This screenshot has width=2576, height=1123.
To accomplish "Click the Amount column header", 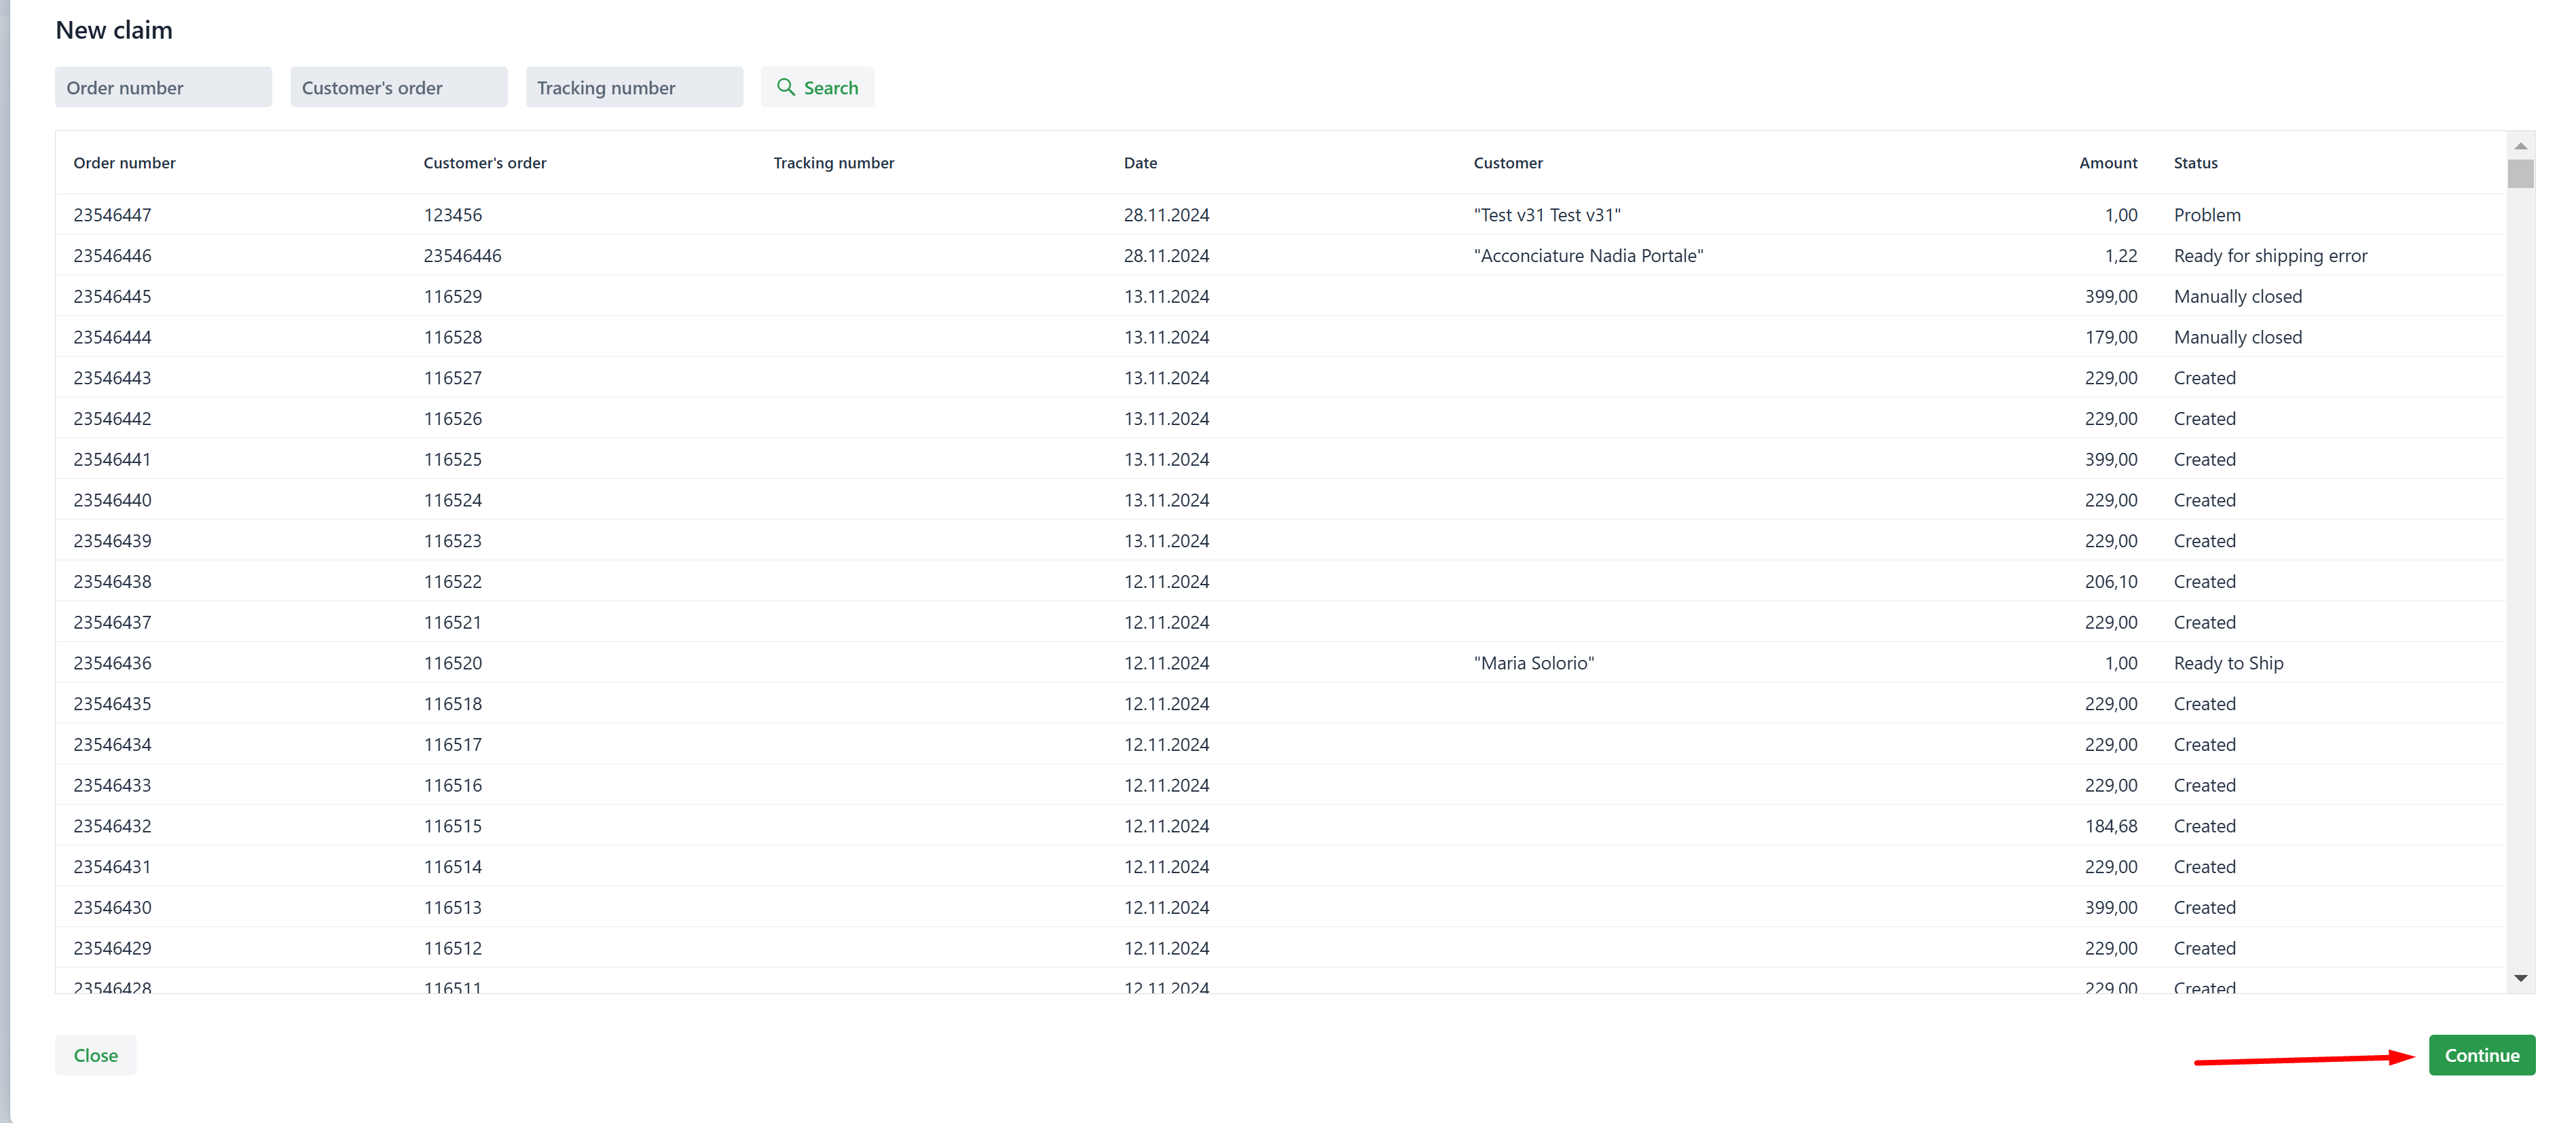I will (x=2107, y=163).
